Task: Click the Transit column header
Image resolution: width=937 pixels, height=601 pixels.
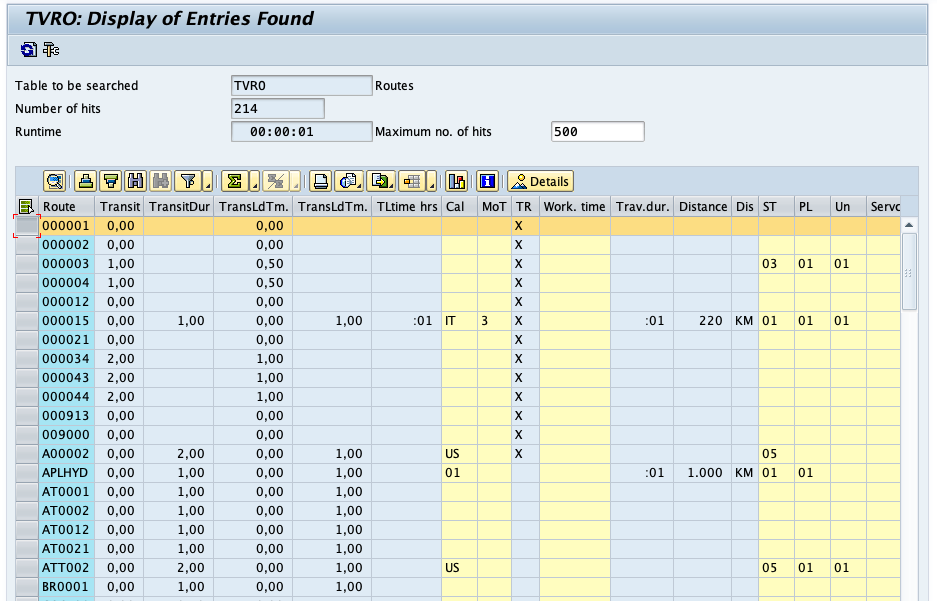Action: [x=120, y=207]
